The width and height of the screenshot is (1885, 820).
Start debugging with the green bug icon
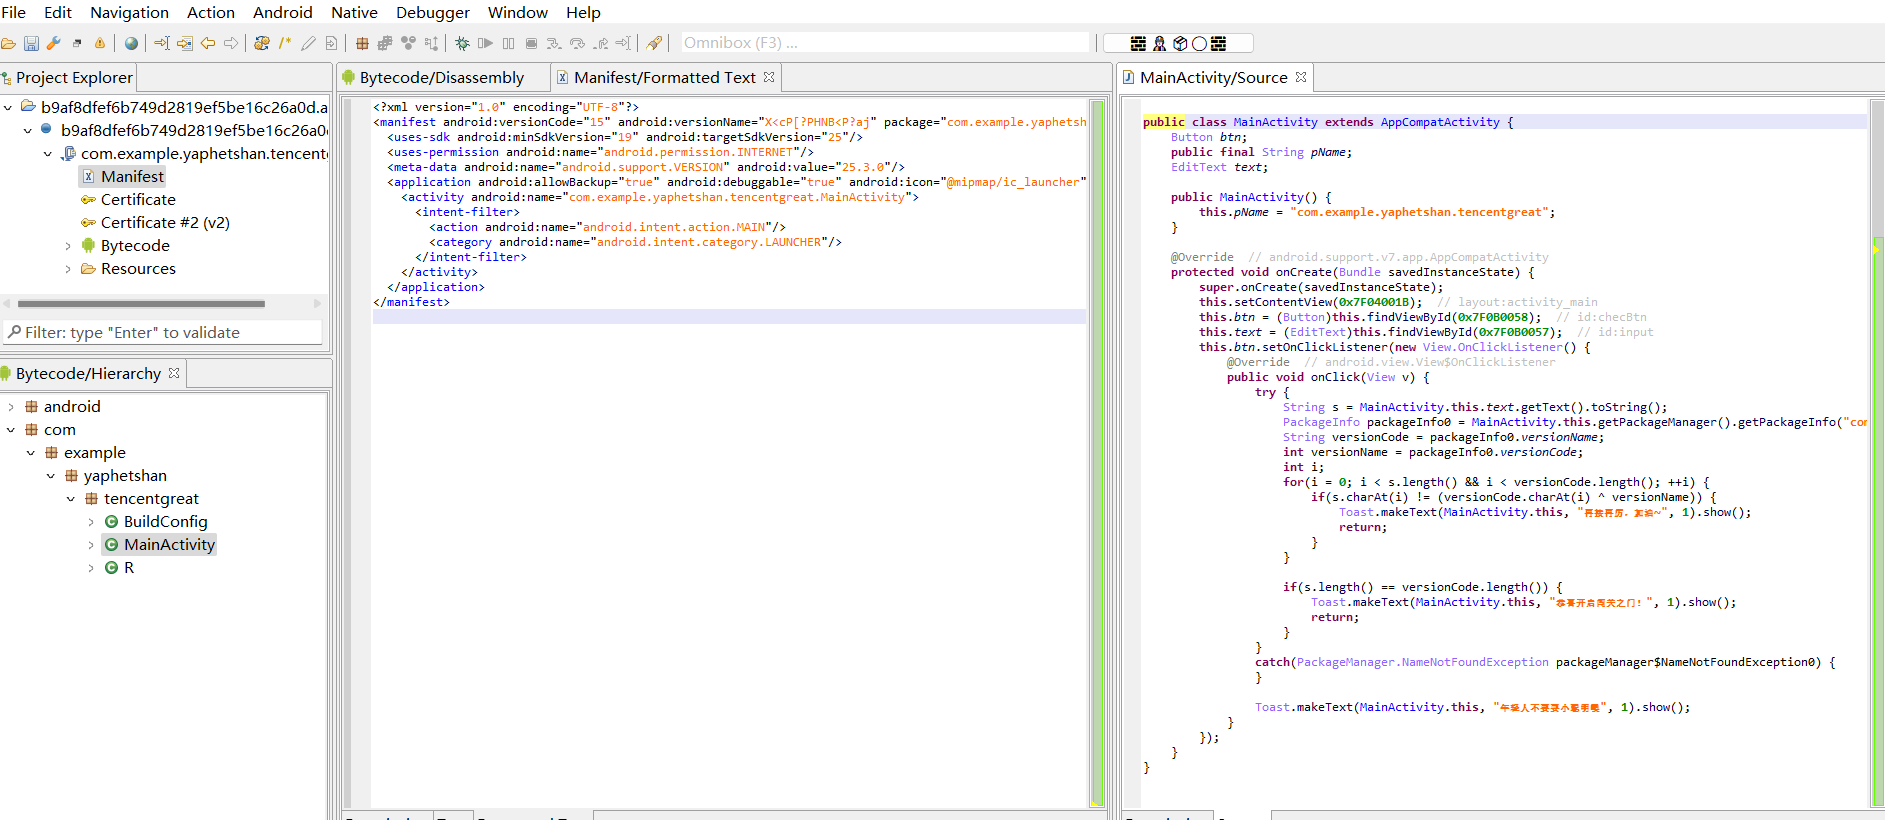(462, 43)
